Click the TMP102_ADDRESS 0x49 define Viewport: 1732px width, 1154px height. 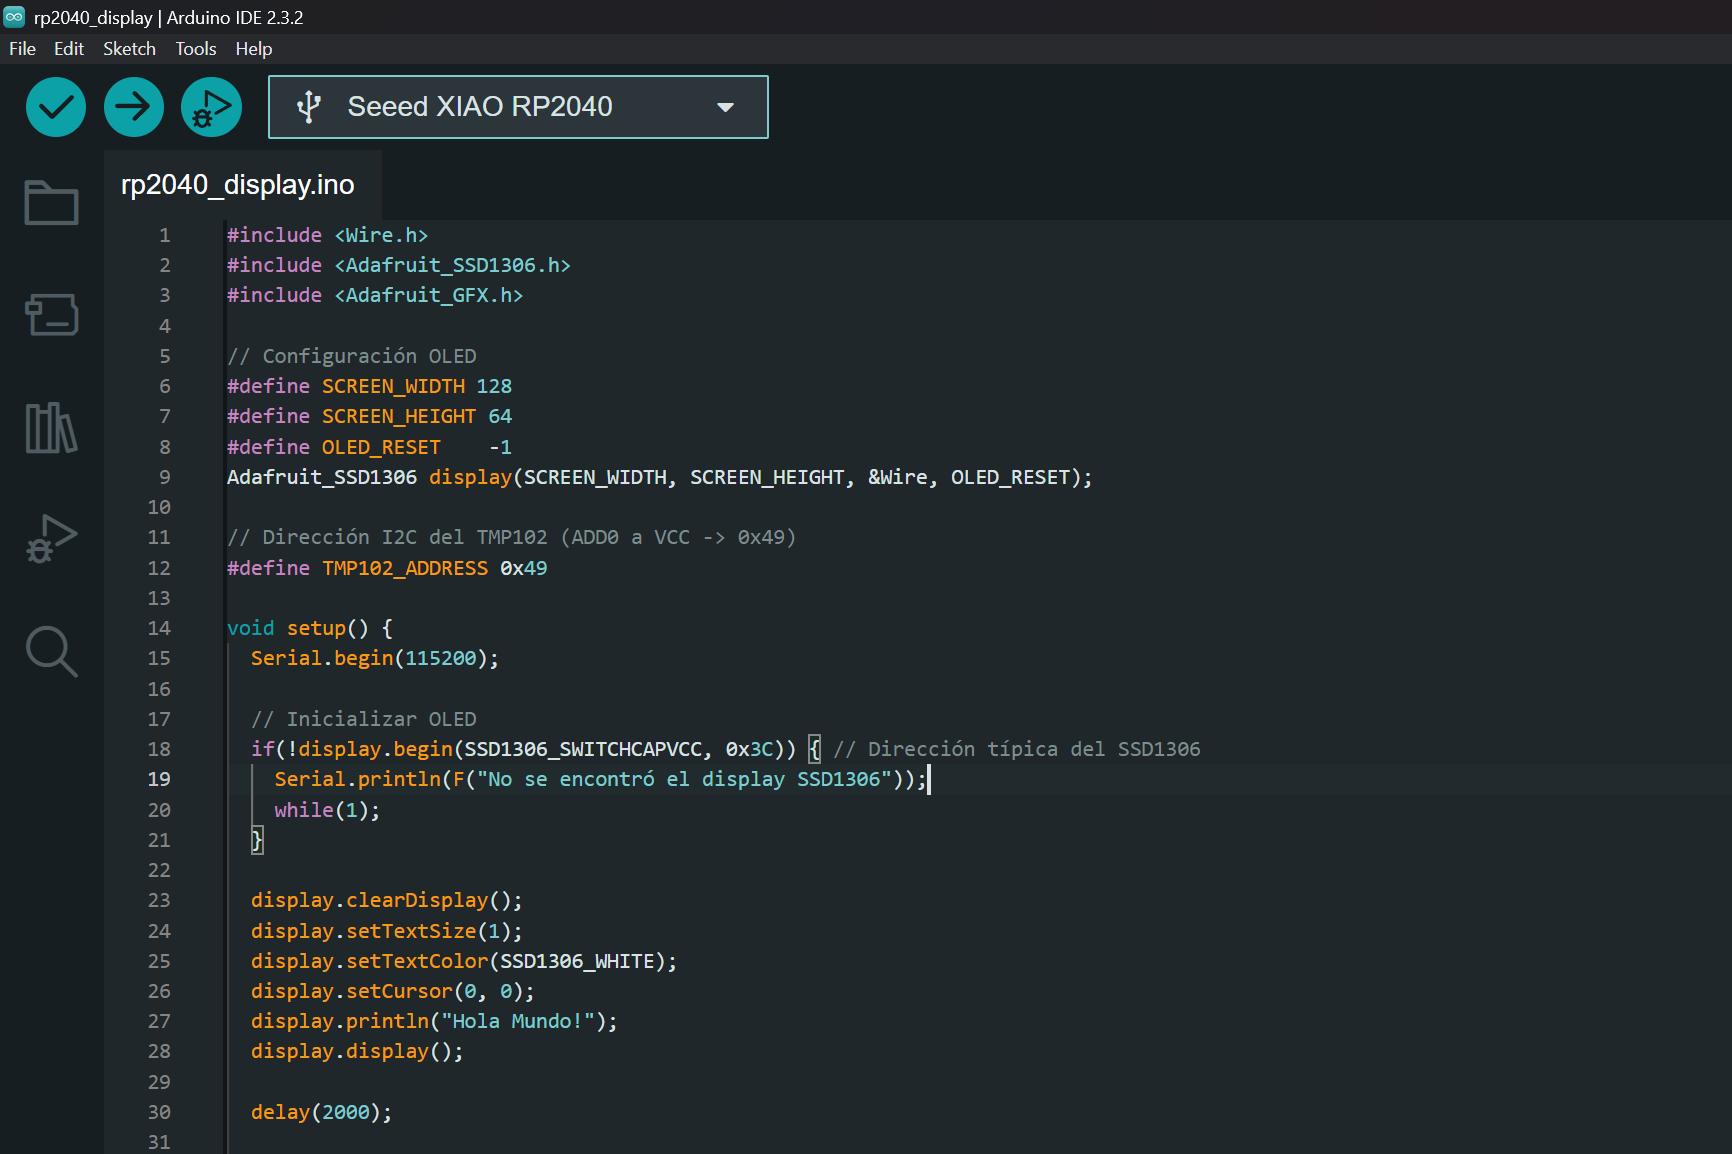(387, 568)
